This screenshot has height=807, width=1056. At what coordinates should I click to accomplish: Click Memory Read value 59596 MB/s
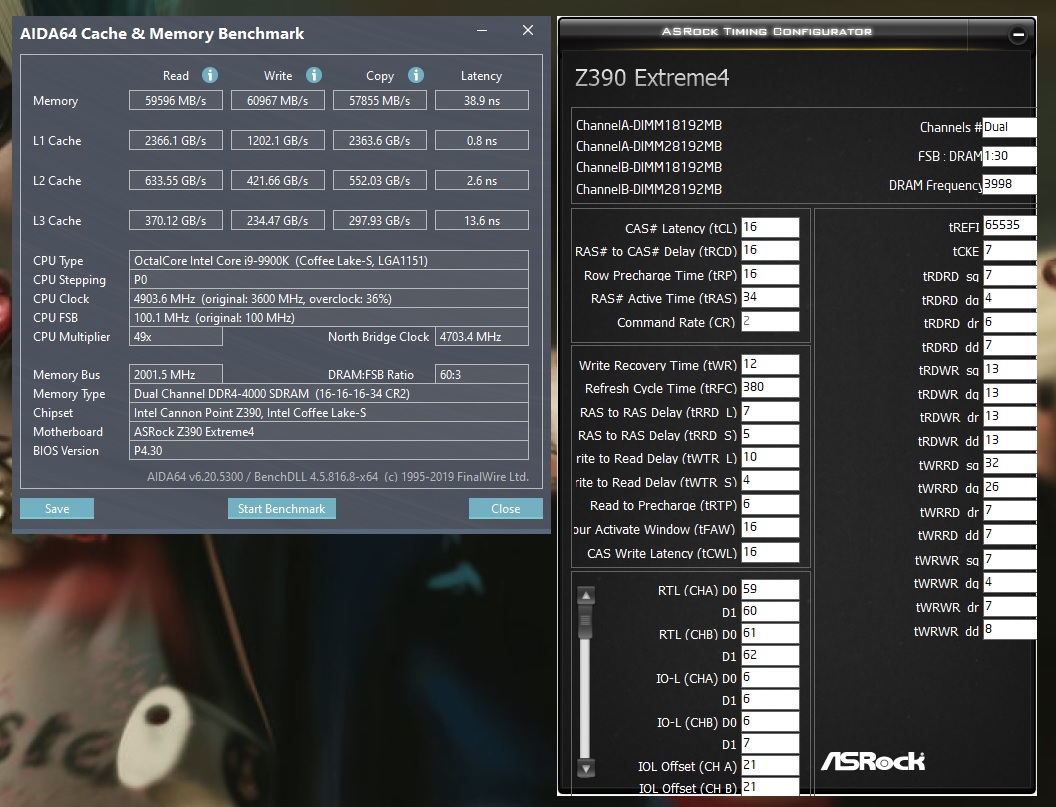[x=176, y=100]
